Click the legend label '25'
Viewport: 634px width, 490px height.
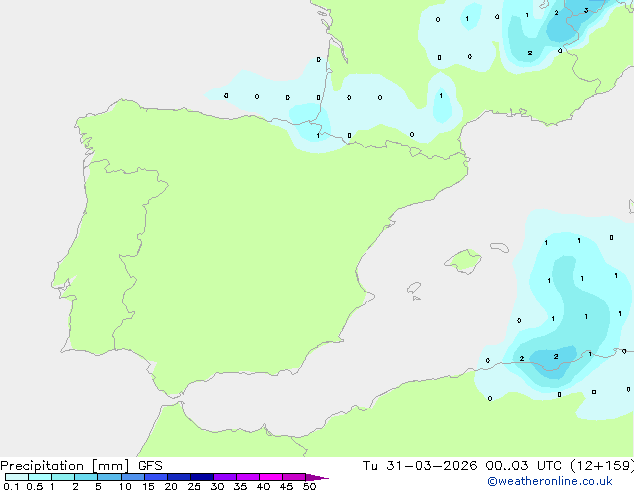[x=194, y=486]
